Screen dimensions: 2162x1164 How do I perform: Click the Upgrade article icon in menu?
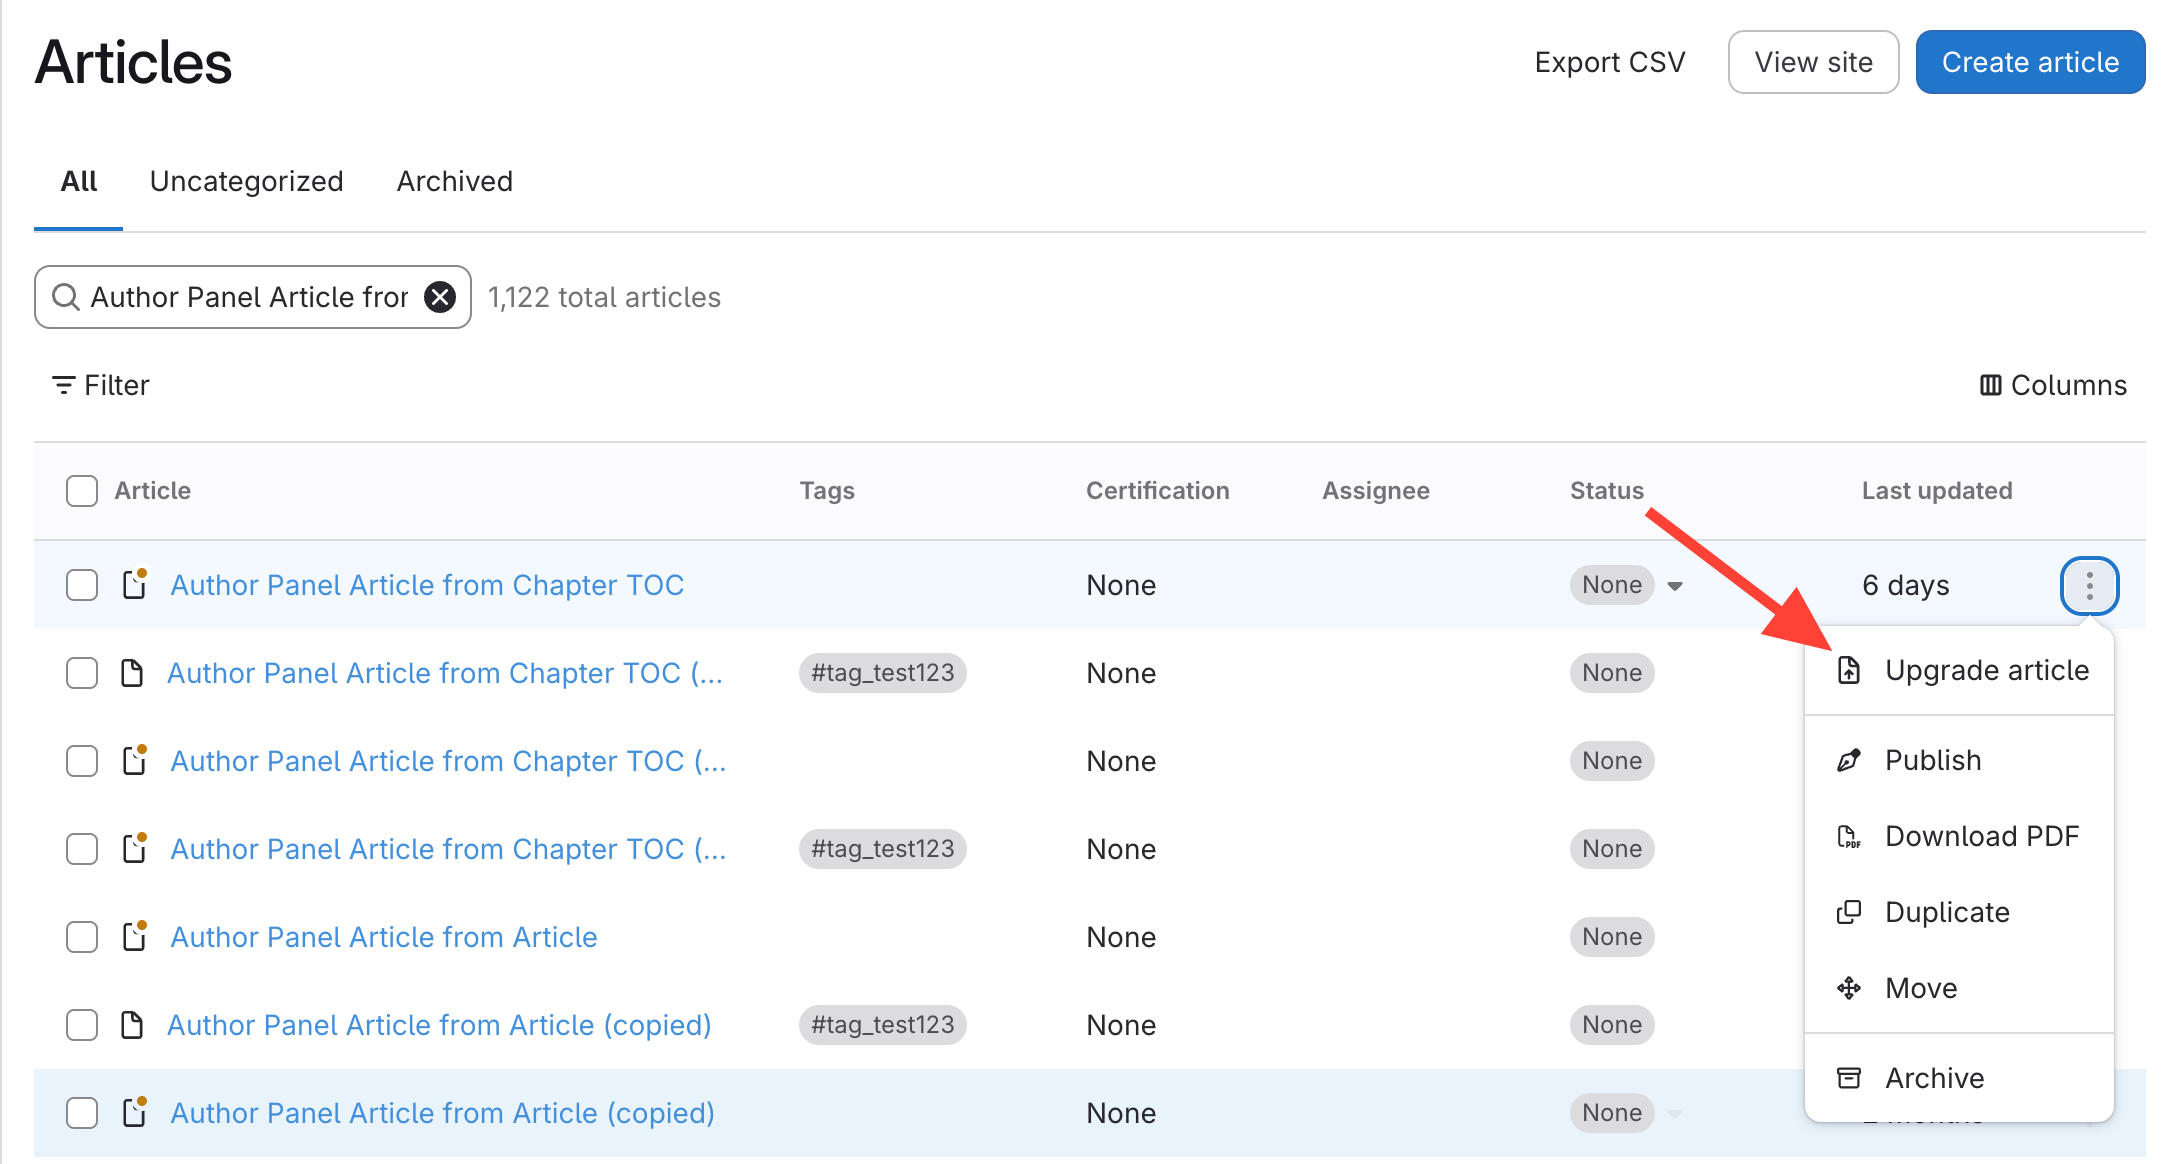click(x=1849, y=670)
